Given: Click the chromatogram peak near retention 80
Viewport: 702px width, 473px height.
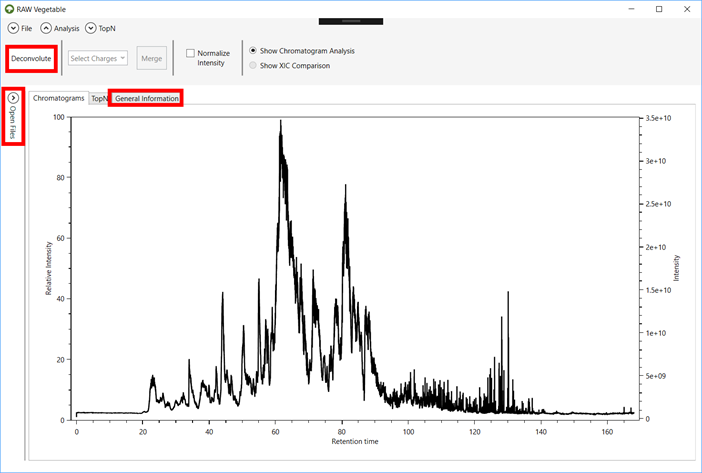Looking at the screenshot, I should pos(345,186).
